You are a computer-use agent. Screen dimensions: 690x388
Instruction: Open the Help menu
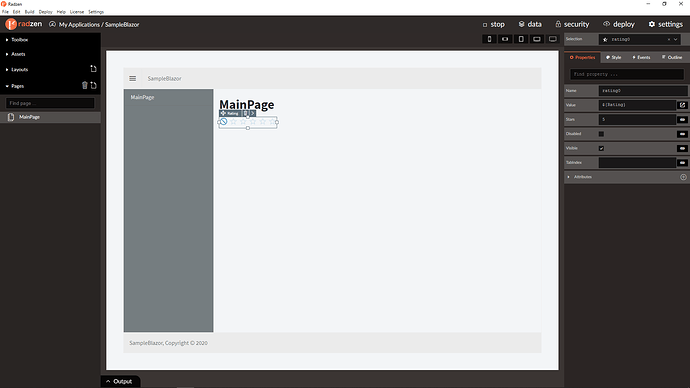[61, 12]
